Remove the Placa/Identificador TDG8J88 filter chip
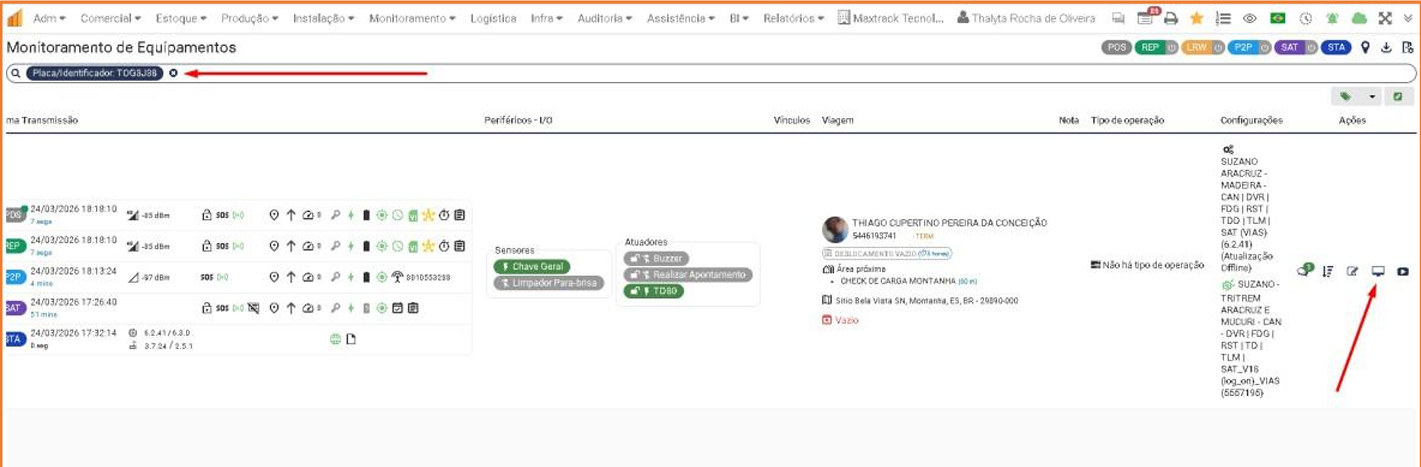The width and height of the screenshot is (1421, 467). [173, 73]
